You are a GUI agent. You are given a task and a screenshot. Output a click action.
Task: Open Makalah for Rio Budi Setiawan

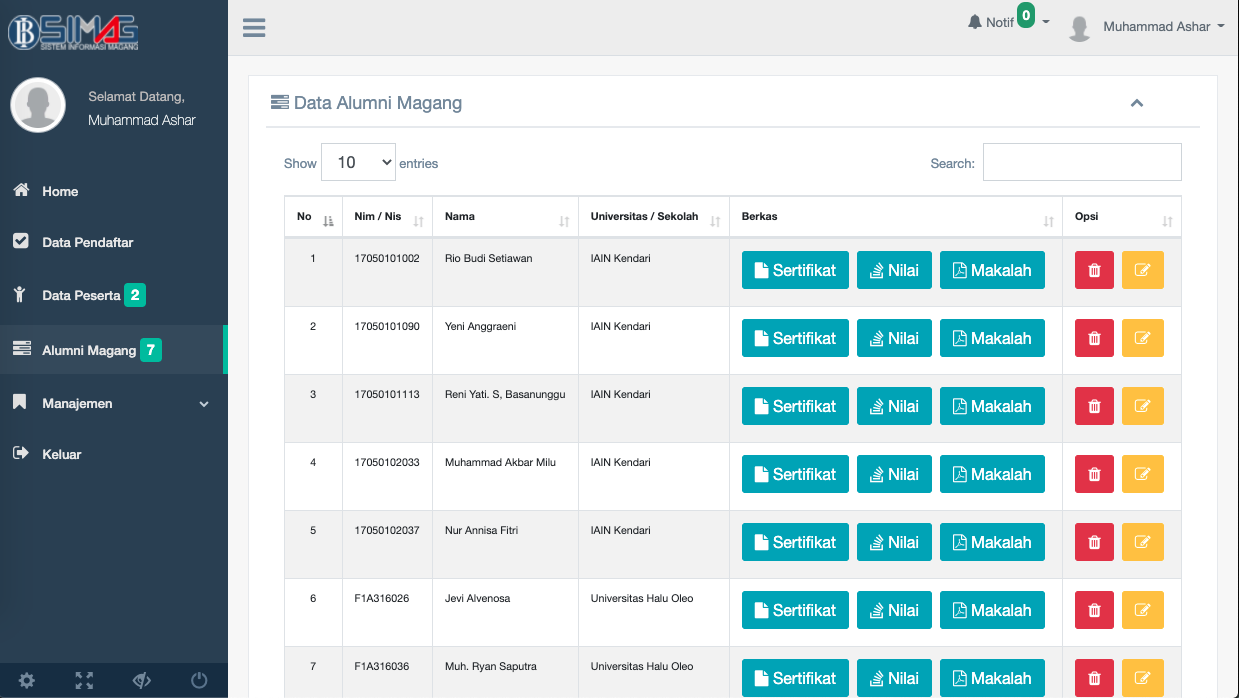992,270
